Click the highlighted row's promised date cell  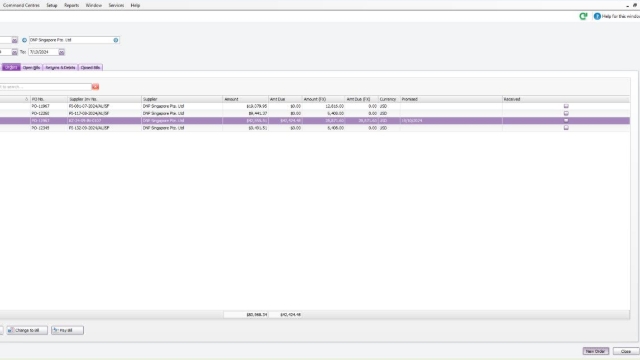pyautogui.click(x=451, y=121)
